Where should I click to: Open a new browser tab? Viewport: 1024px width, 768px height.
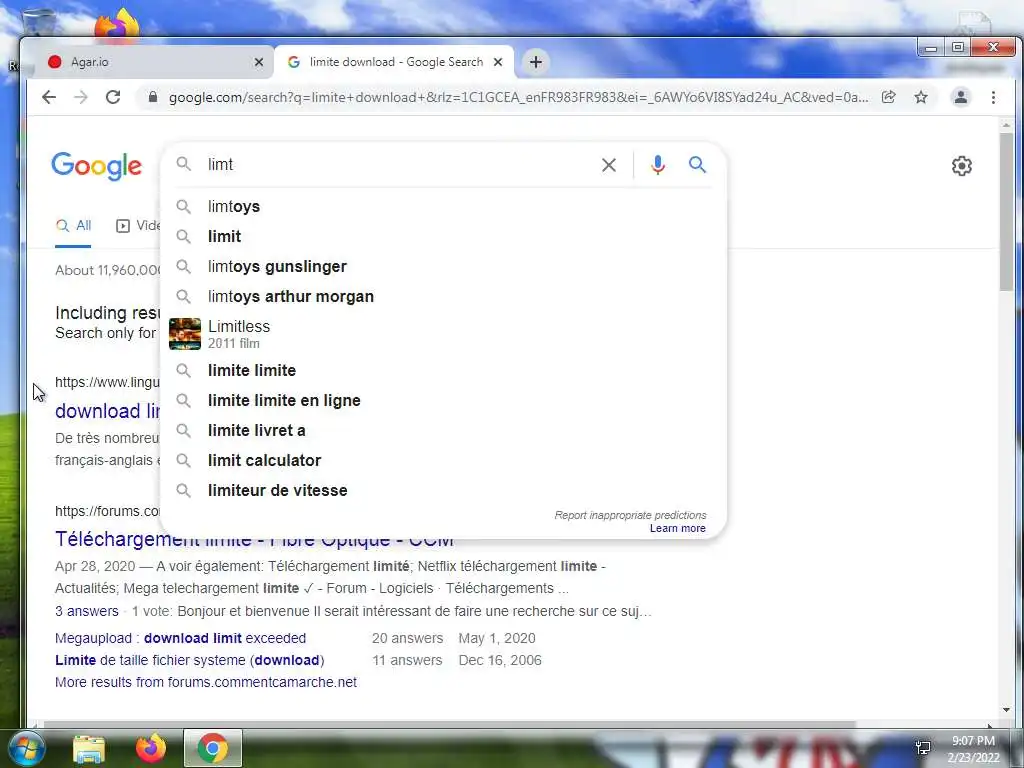536,62
